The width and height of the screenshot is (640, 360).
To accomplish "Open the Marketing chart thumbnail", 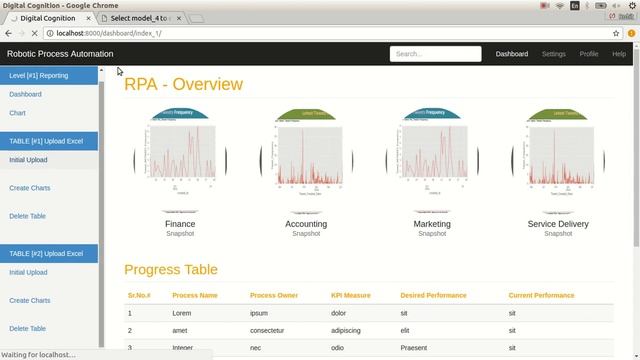I will (x=432, y=160).
